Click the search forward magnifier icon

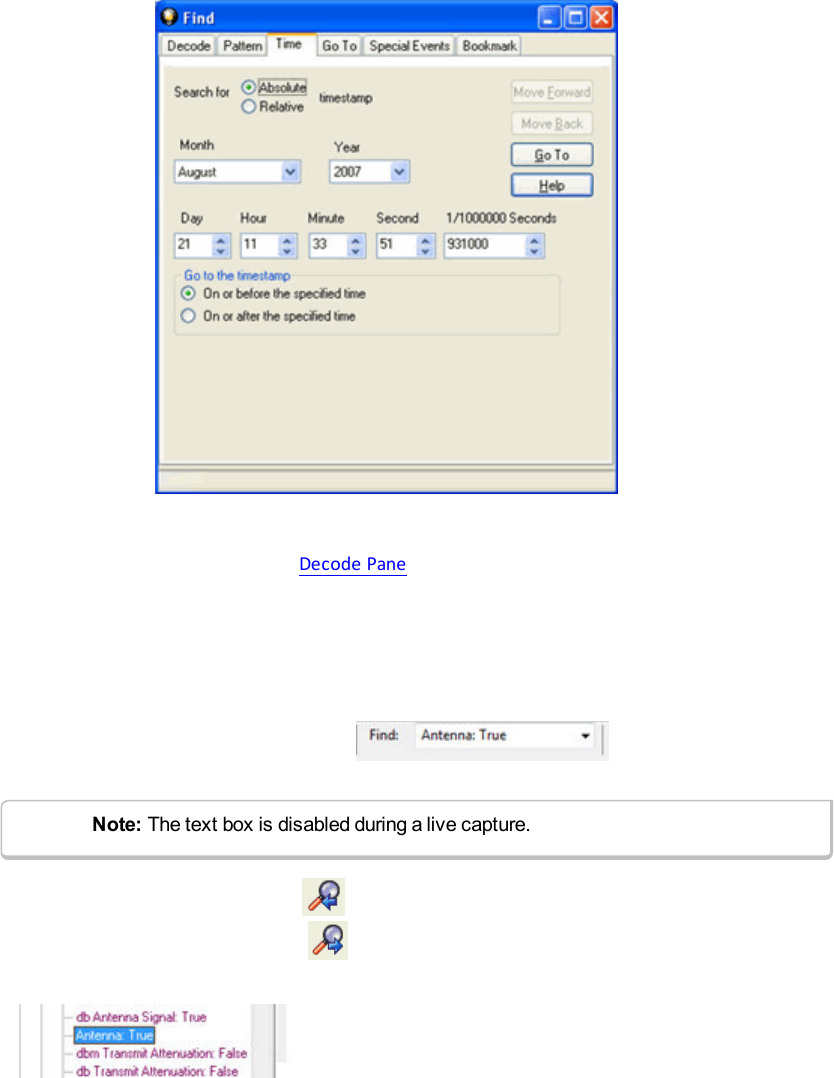tap(328, 942)
